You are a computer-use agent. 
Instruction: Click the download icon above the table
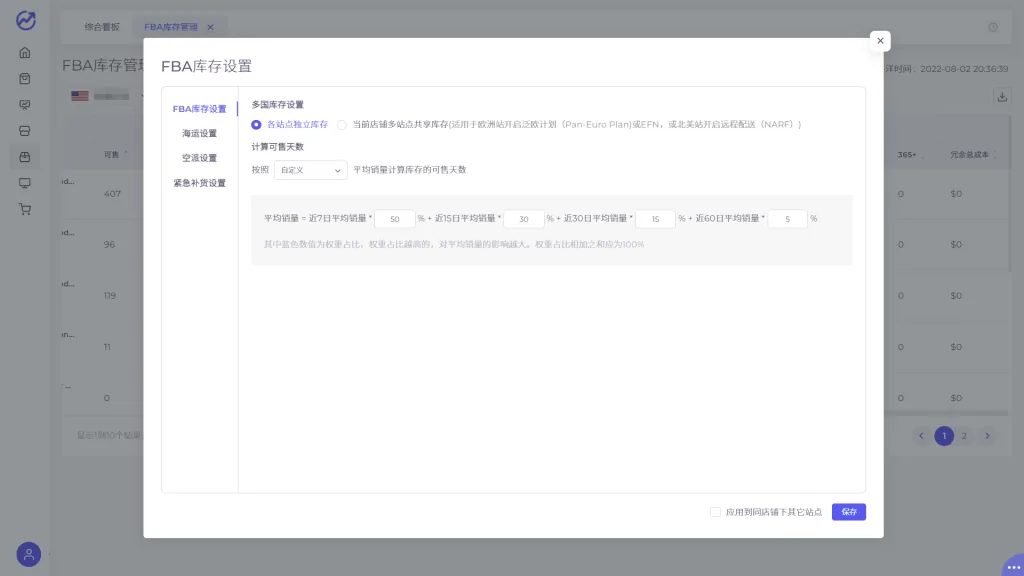[x=1002, y=97]
